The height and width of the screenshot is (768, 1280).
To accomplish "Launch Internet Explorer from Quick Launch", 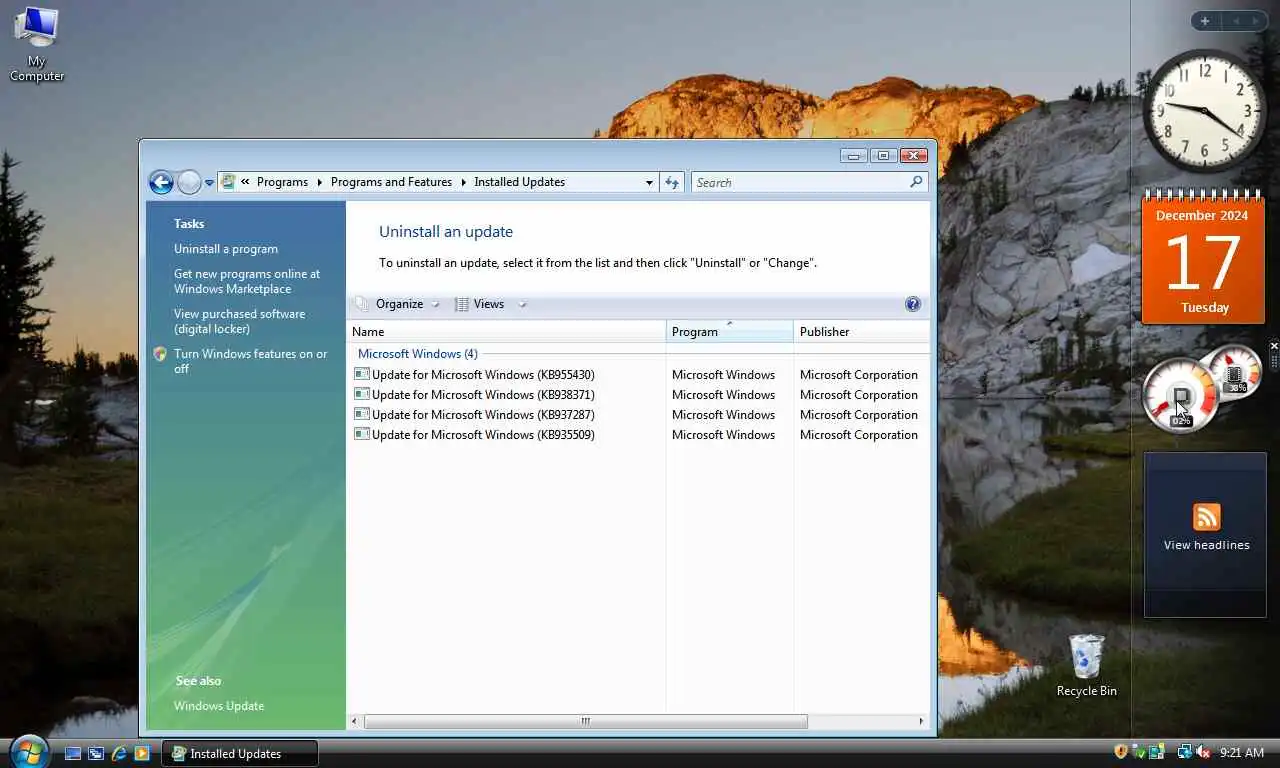I will 119,753.
